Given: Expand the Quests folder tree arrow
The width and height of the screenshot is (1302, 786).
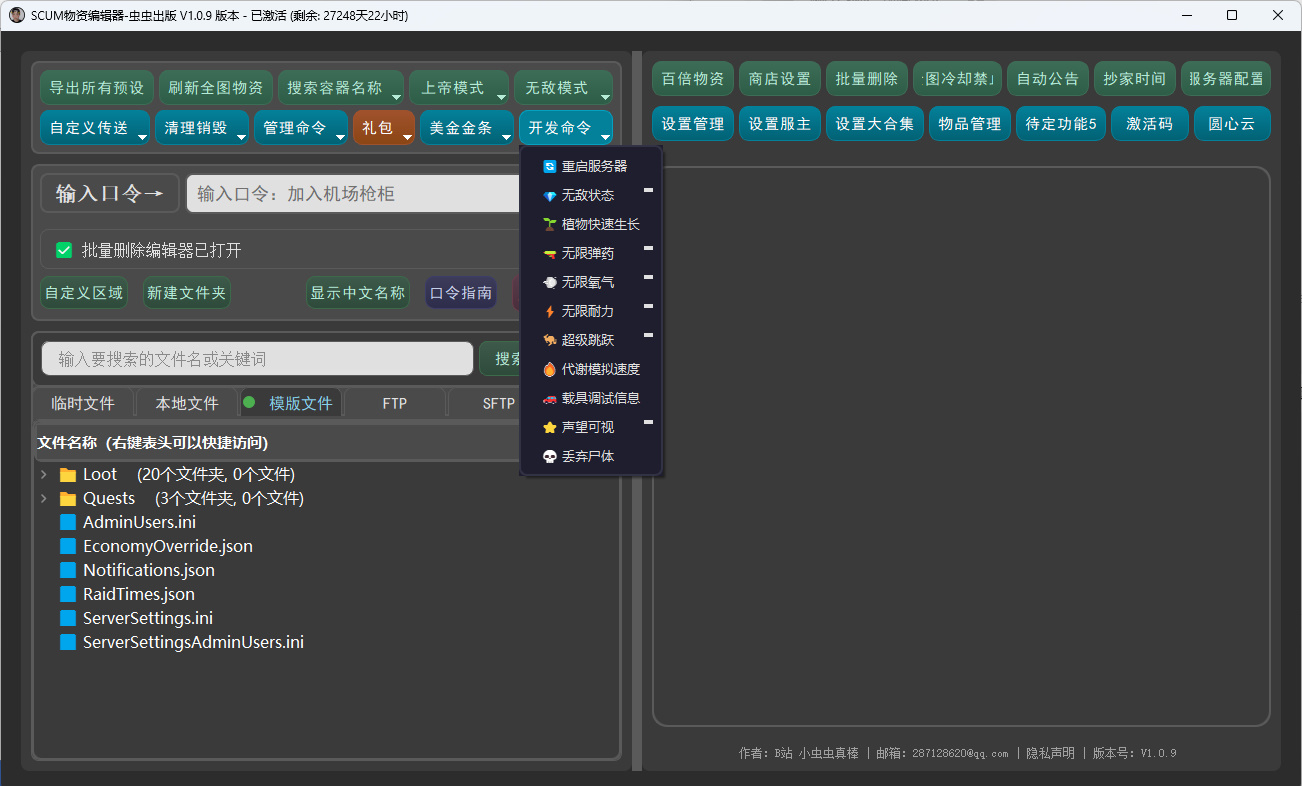Looking at the screenshot, I should (43, 498).
